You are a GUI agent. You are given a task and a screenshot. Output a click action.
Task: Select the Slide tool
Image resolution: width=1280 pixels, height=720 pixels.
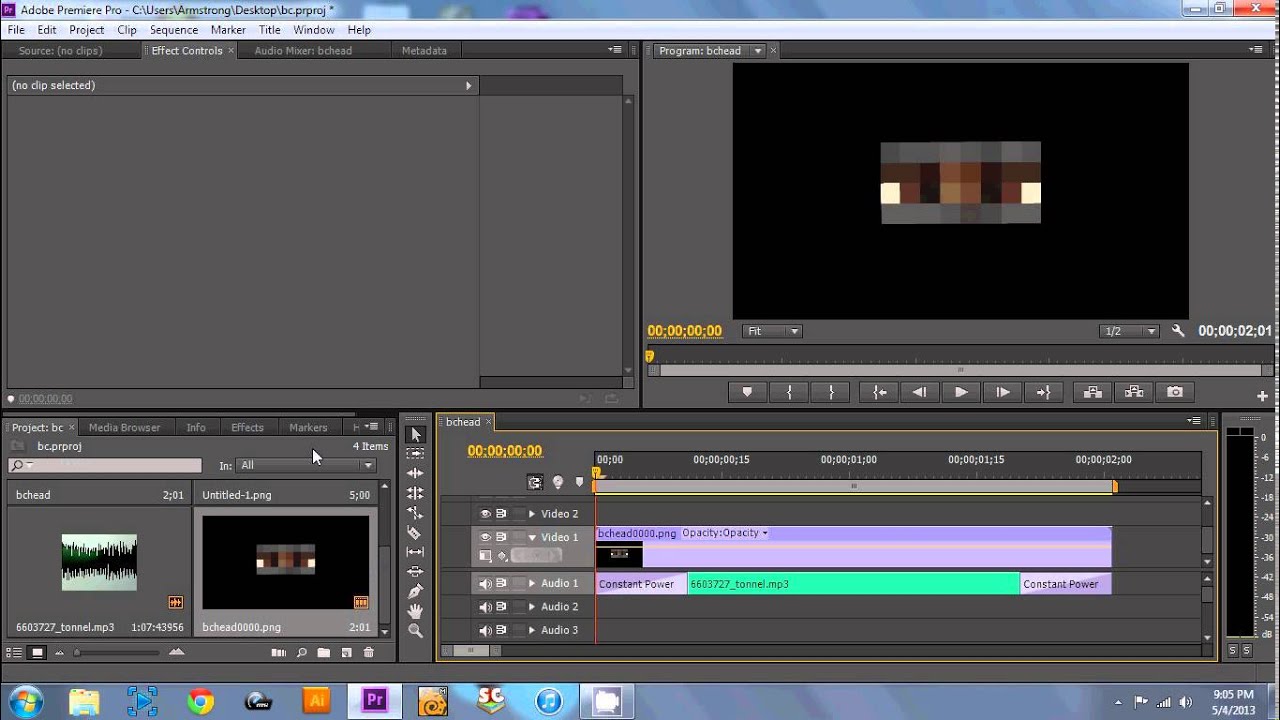pyautogui.click(x=416, y=571)
